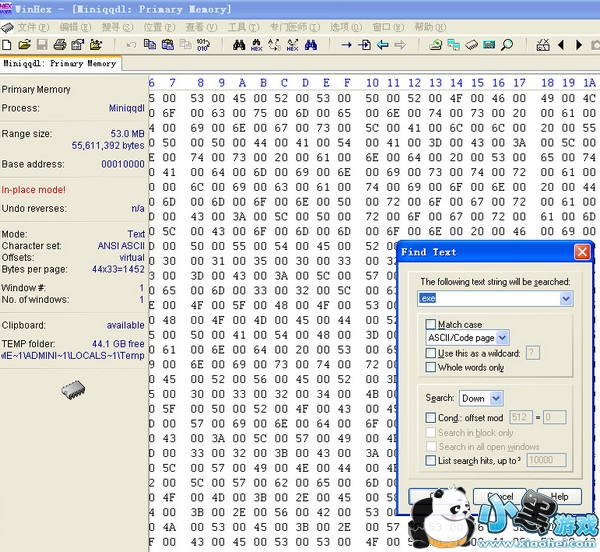Enable List search hits checkbox

coord(430,460)
